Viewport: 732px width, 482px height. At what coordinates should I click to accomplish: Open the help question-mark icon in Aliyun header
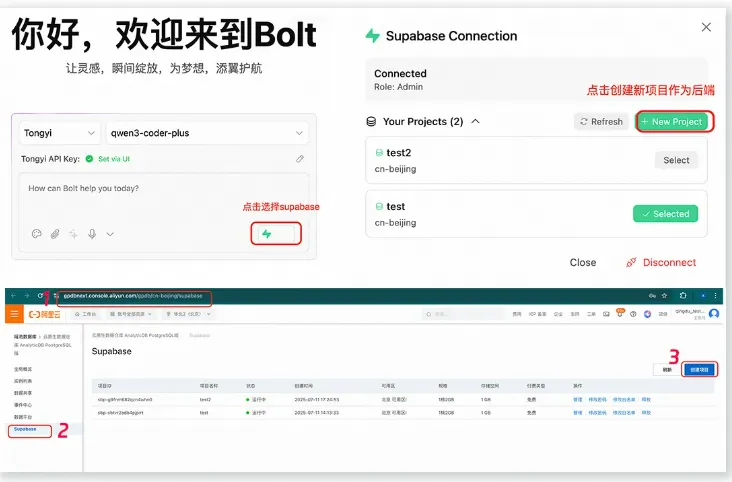point(633,314)
